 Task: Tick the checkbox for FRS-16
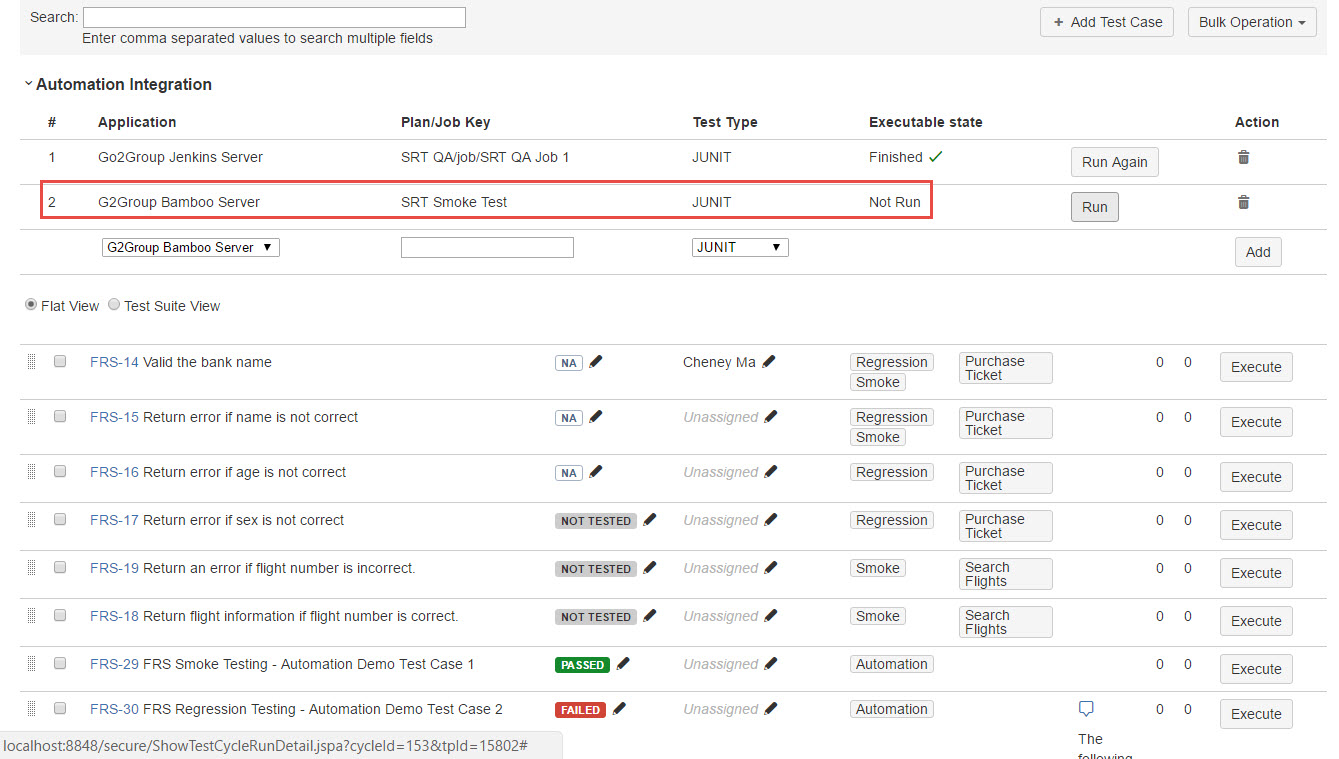tap(60, 471)
